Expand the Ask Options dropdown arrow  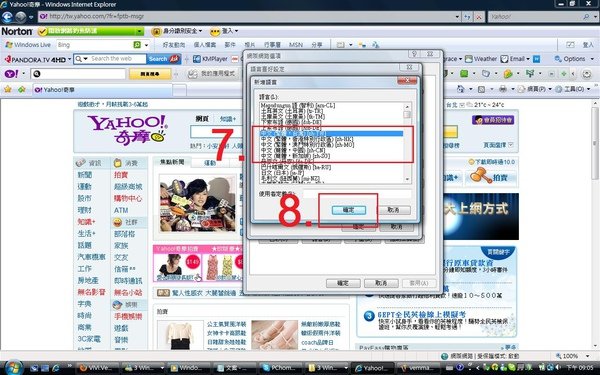point(592,59)
